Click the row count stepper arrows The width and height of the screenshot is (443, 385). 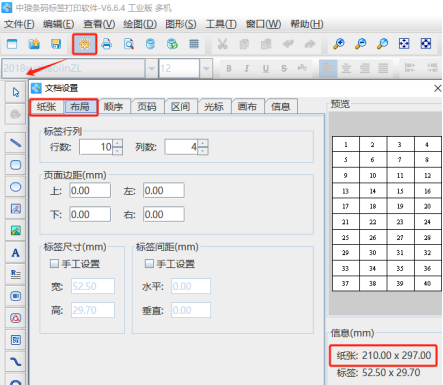click(x=118, y=147)
